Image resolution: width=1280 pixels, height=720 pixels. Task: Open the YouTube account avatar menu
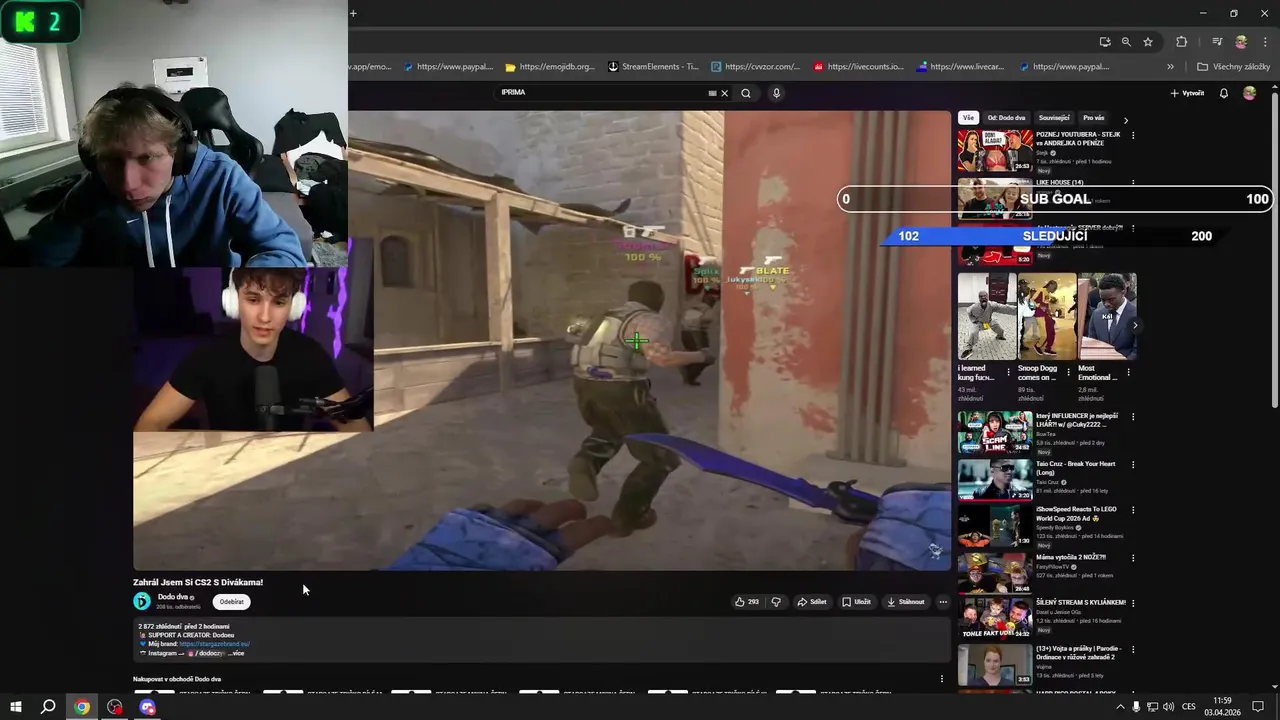click(x=1249, y=93)
